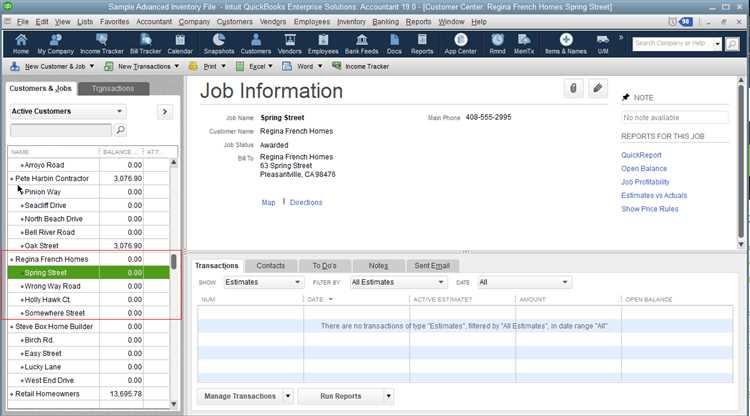The width and height of the screenshot is (750, 416).
Task: Open the Docs icon
Action: point(394,44)
